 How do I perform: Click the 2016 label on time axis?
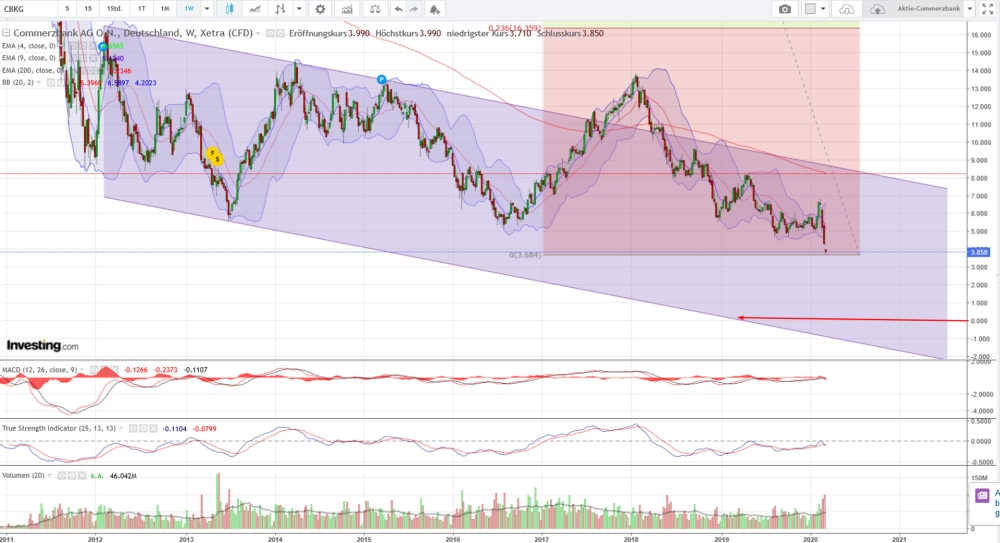[452, 539]
